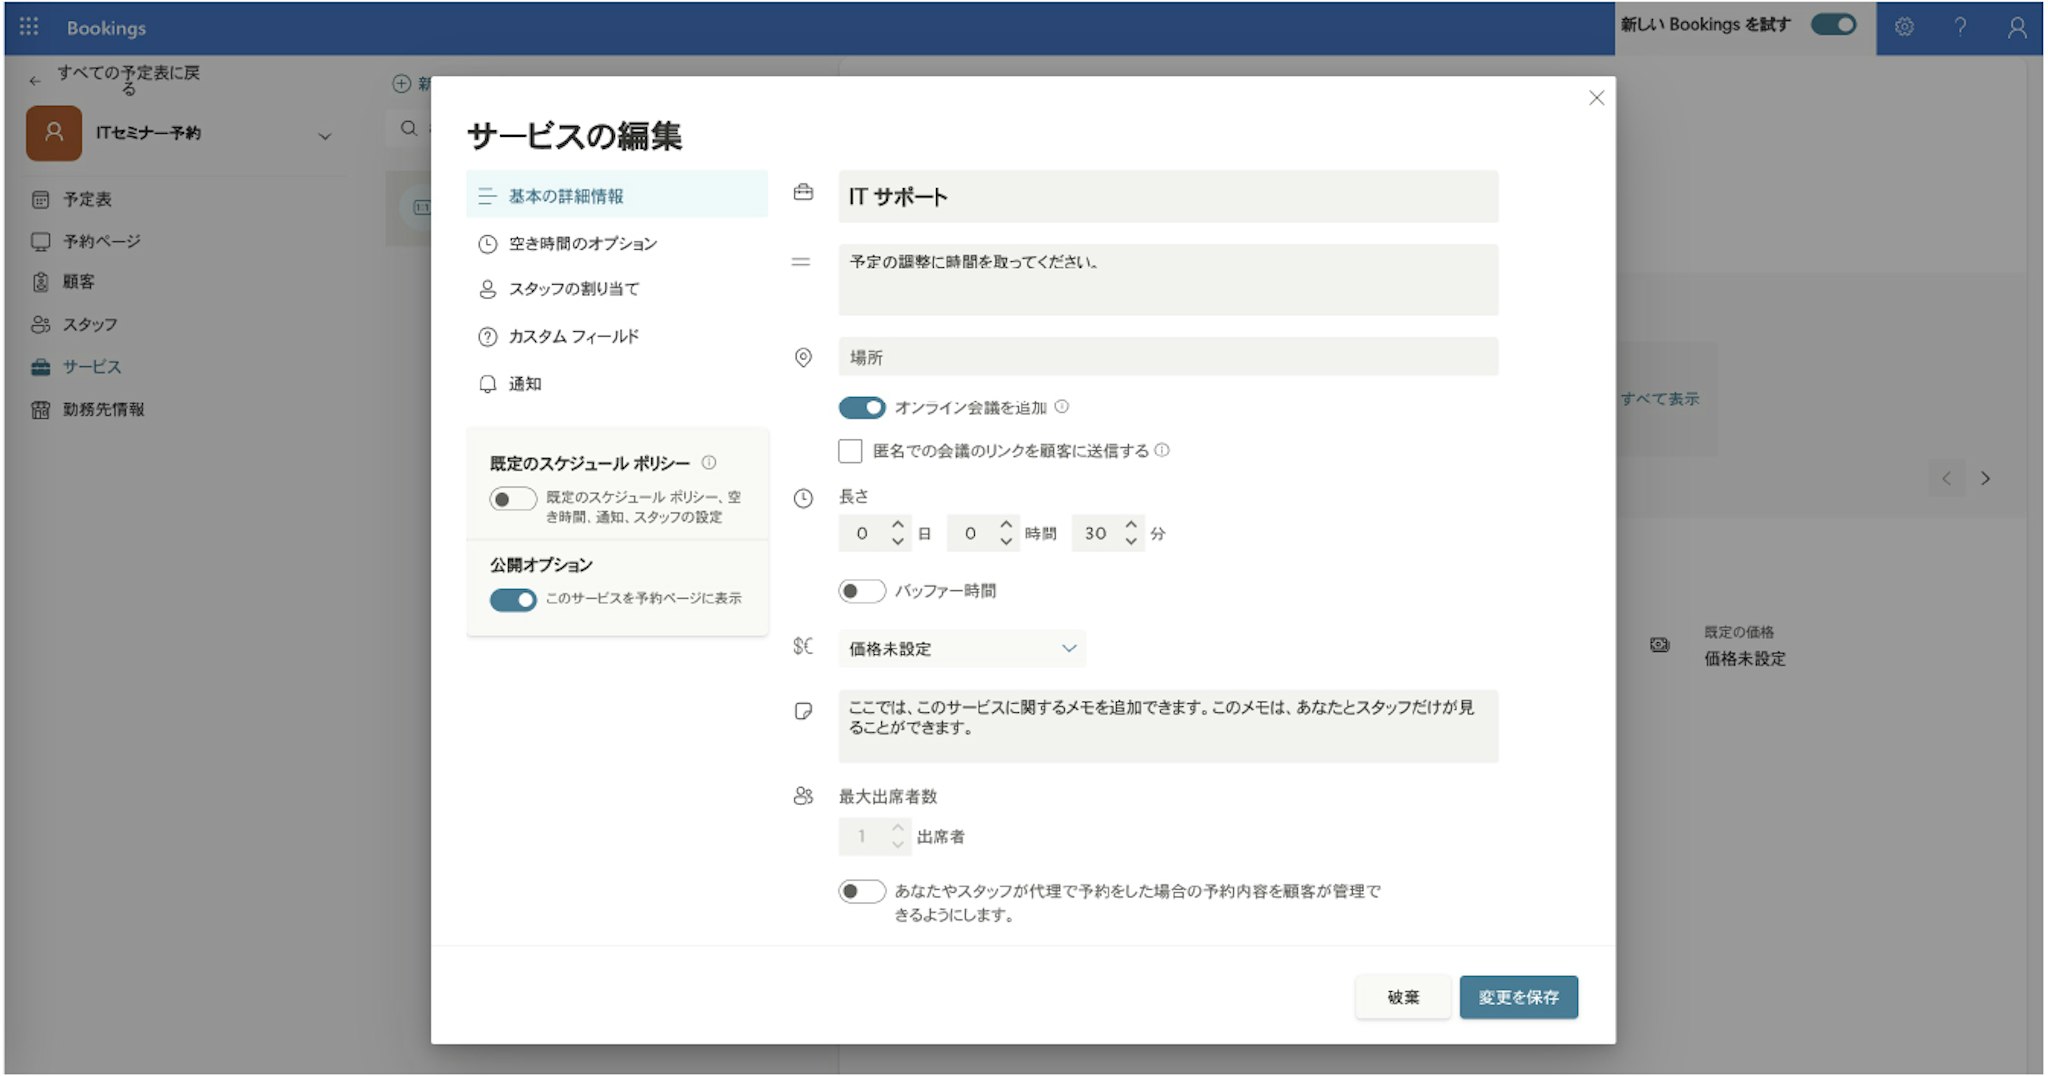Click the help question mark icon

(x=1960, y=27)
